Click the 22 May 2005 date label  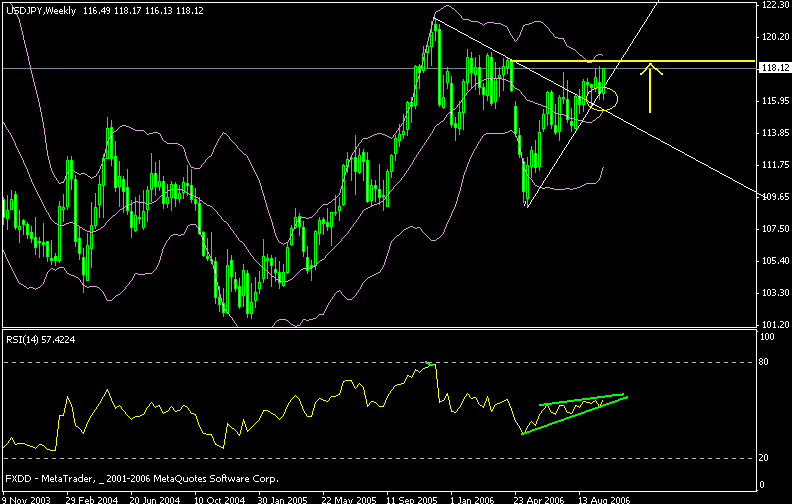pos(348,499)
